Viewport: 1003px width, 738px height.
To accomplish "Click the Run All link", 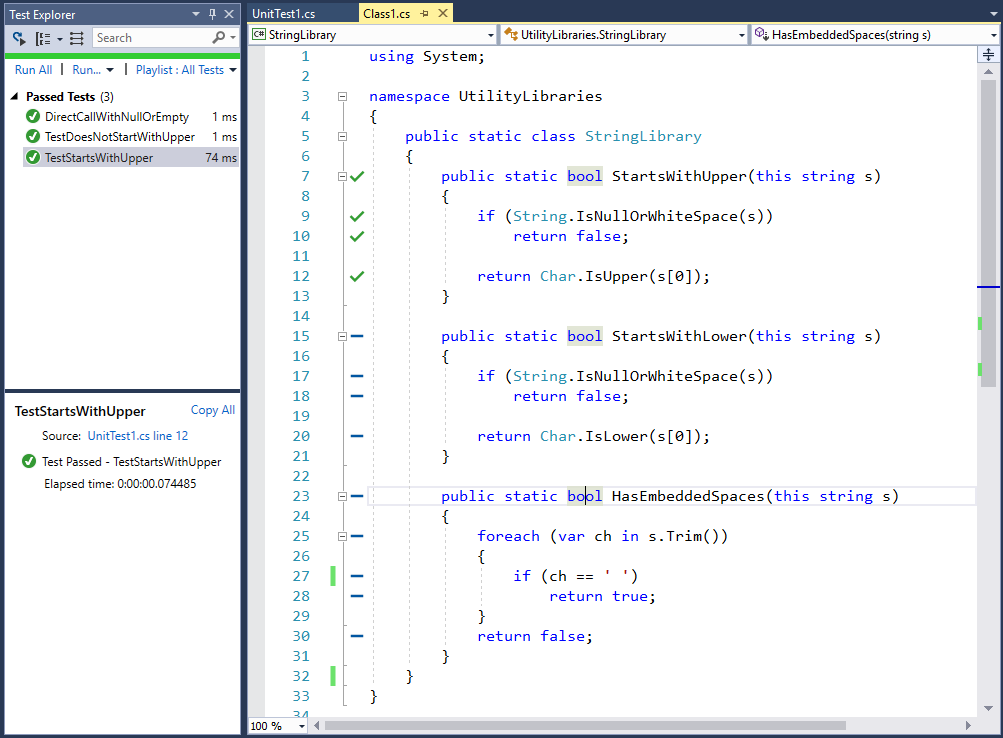I will [33, 70].
